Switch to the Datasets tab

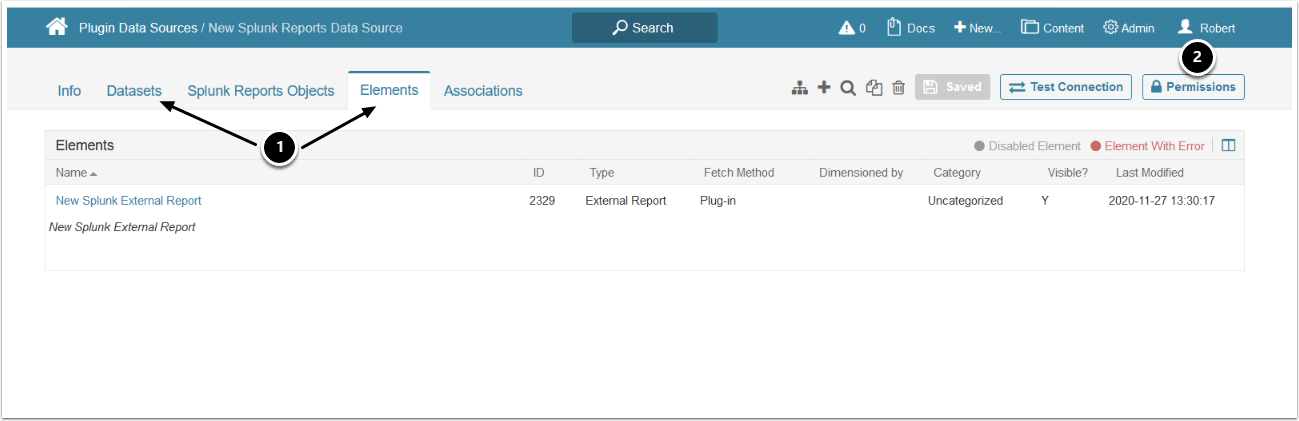(134, 90)
